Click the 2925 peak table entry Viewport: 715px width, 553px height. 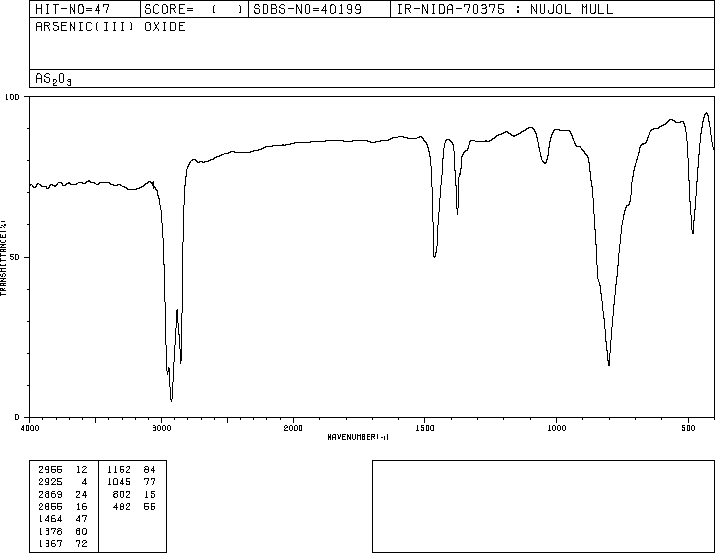click(x=50, y=481)
